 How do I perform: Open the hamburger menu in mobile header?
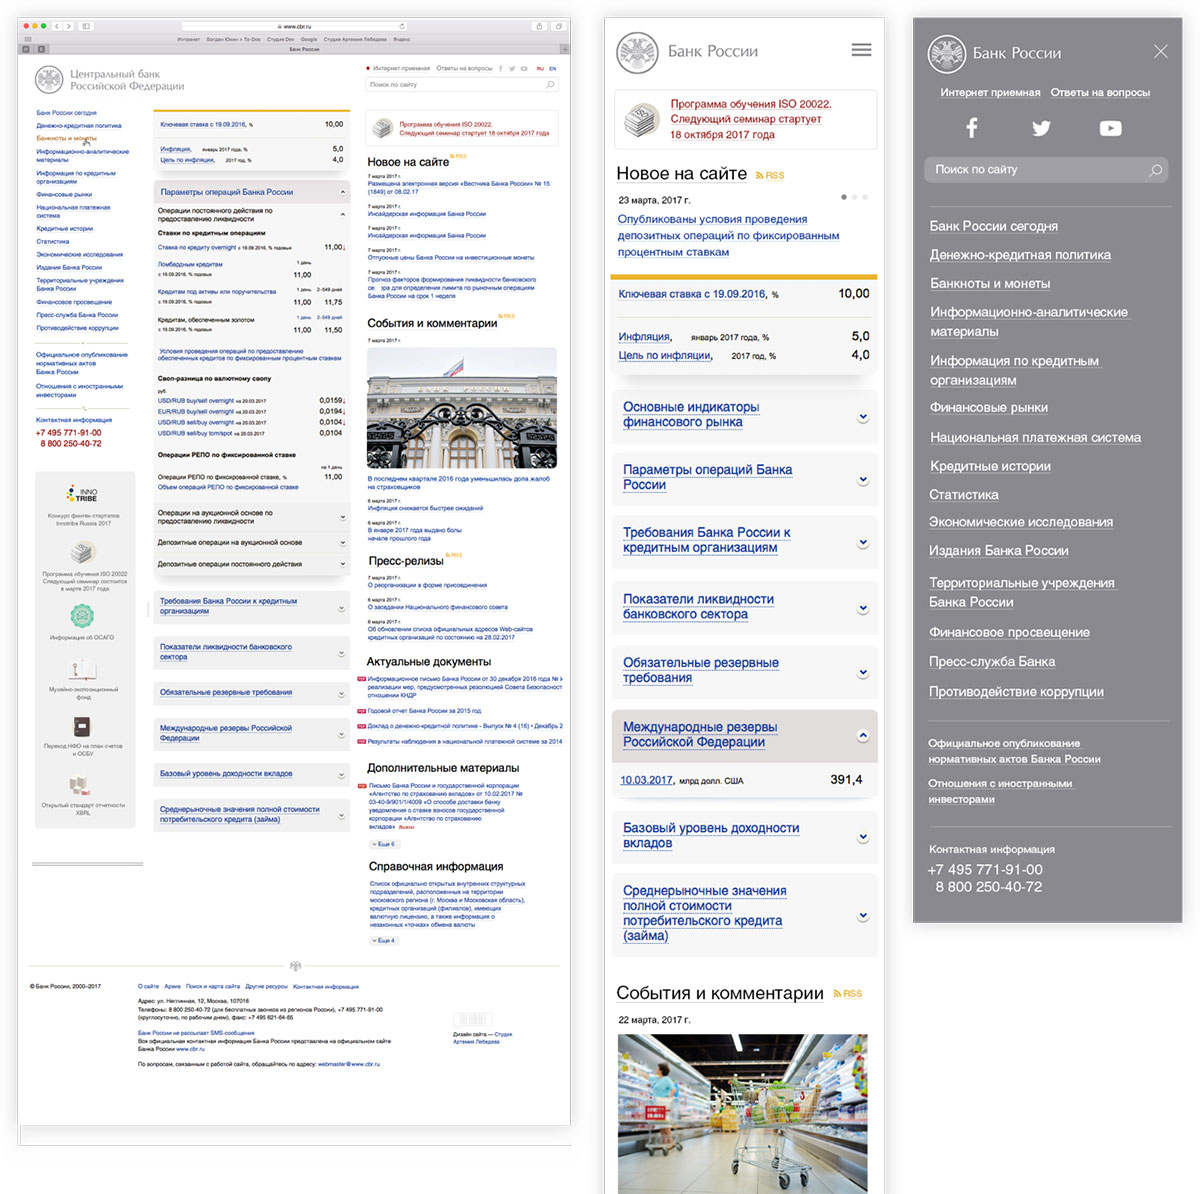861,50
